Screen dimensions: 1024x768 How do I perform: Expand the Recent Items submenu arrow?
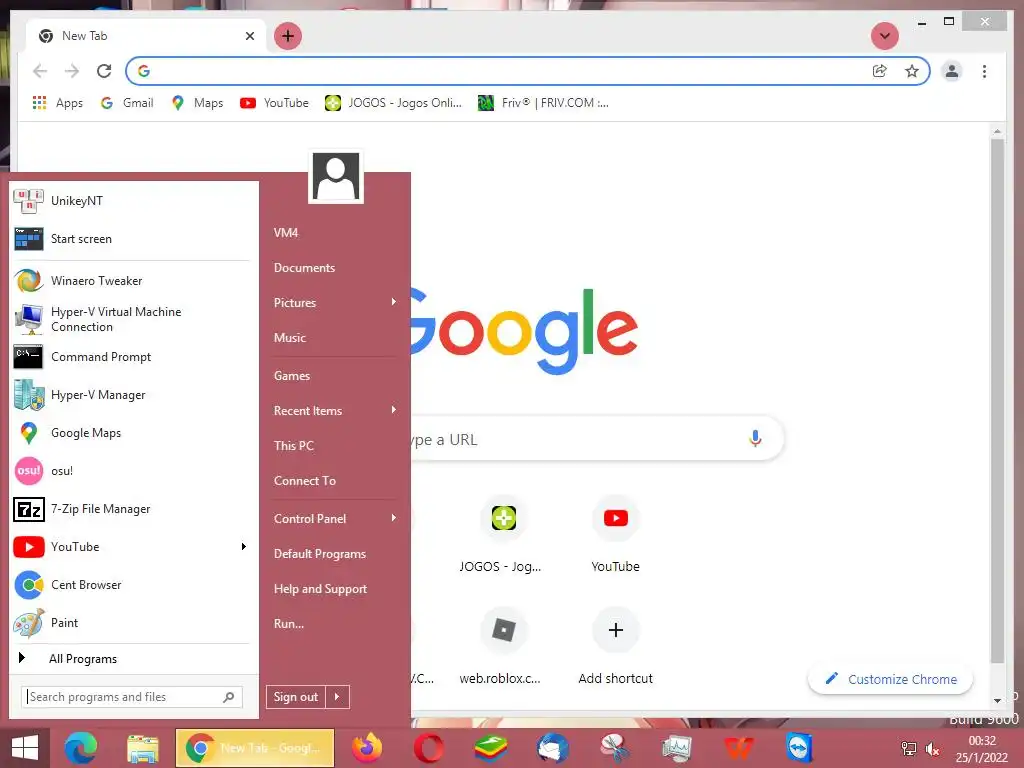393,409
